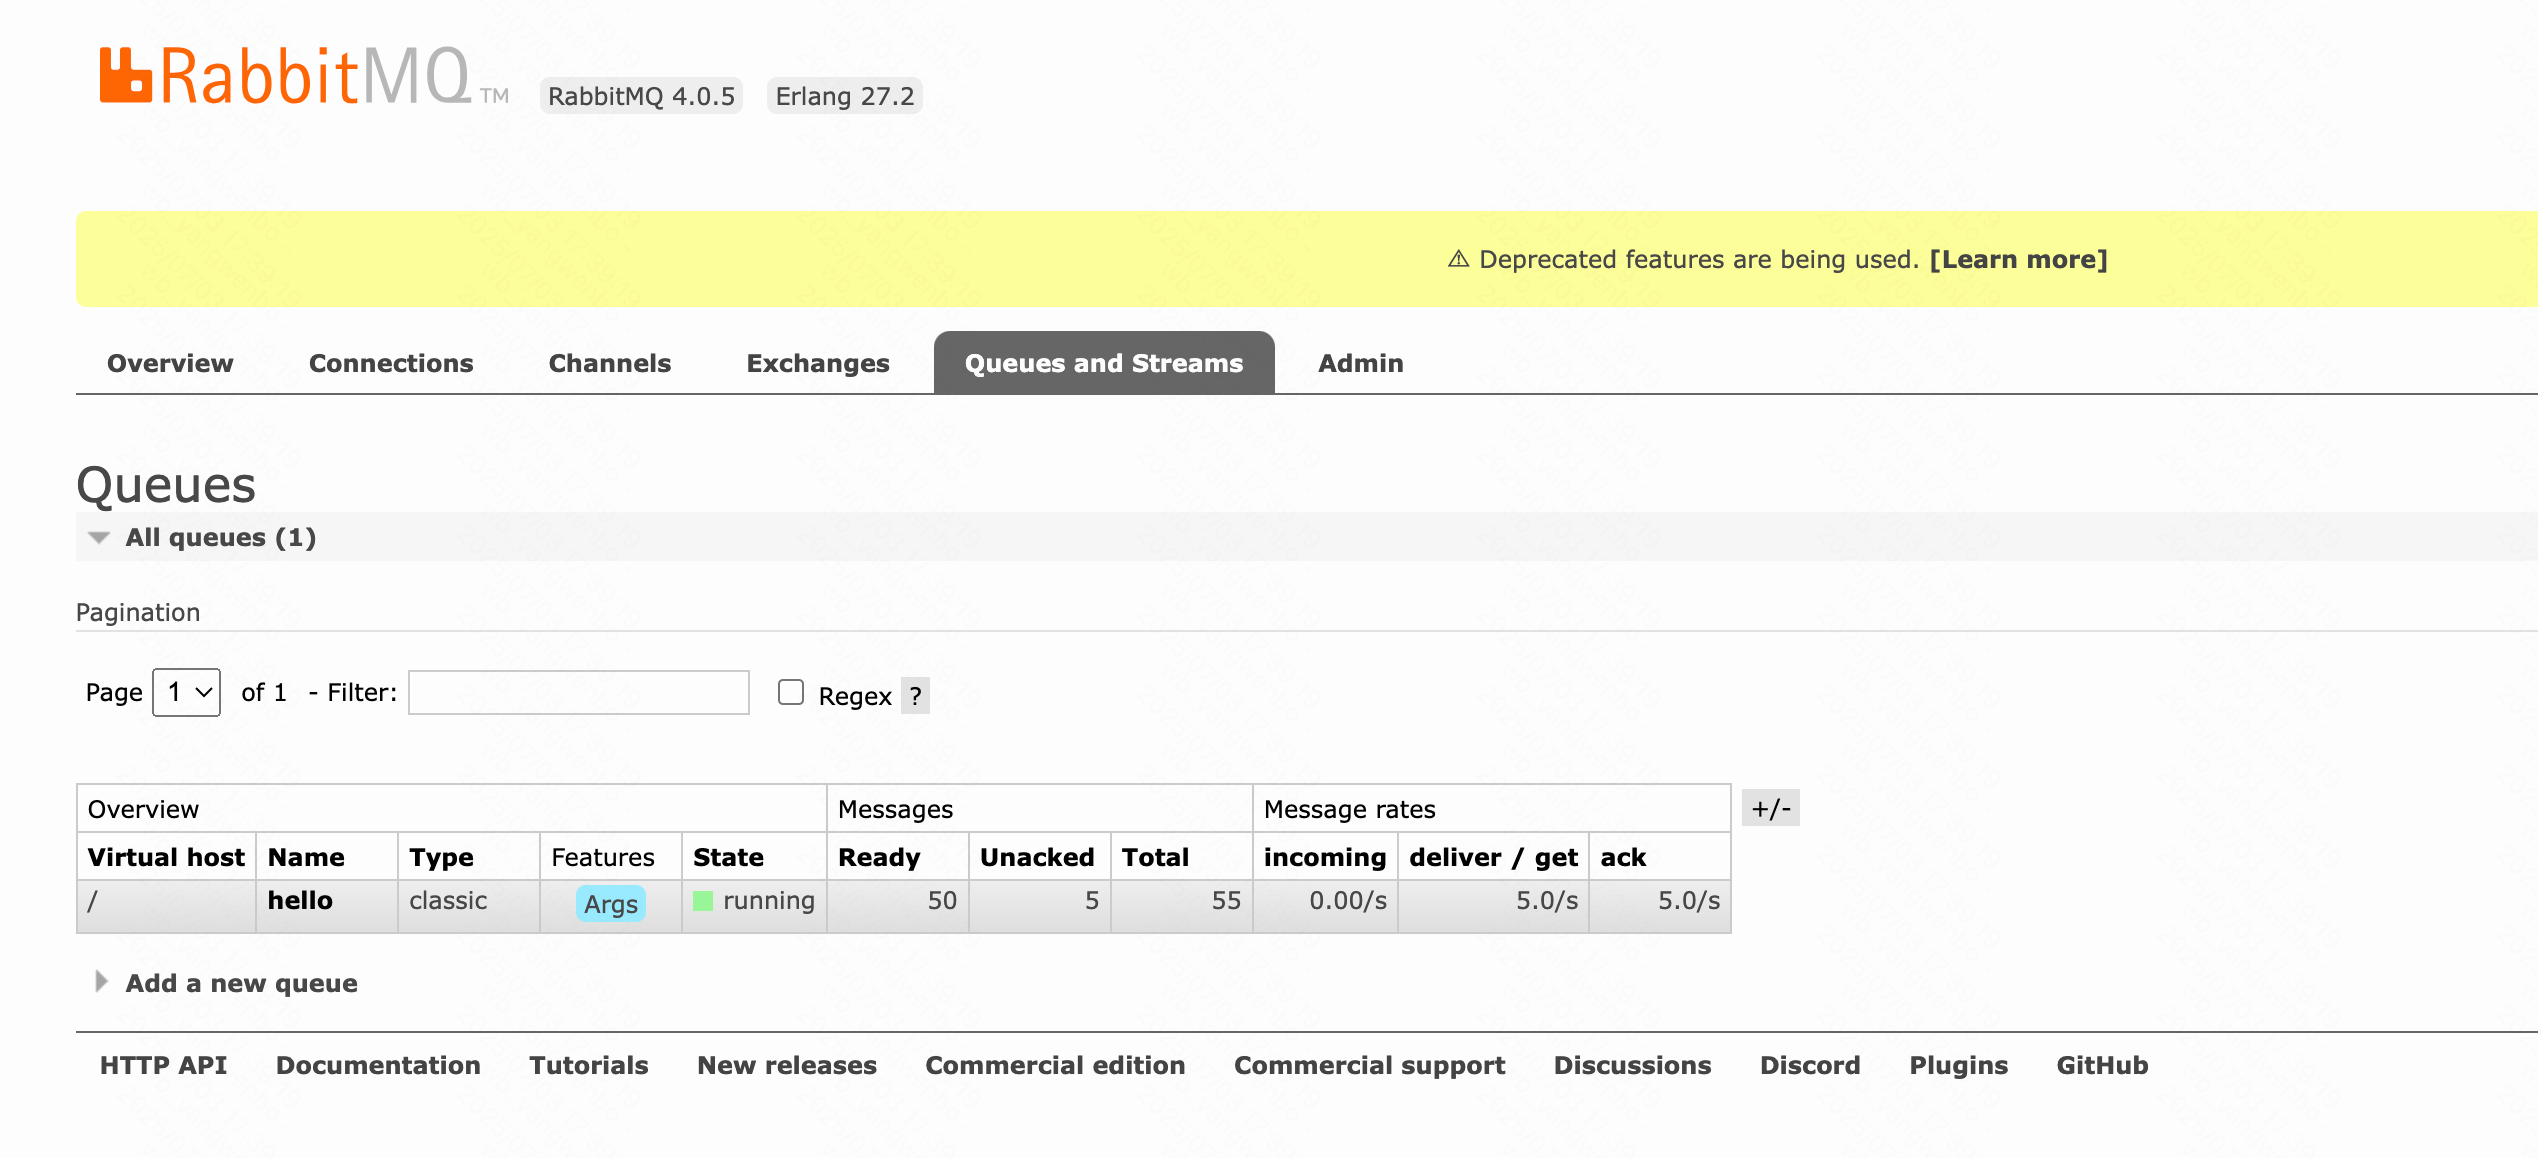Open the HTTP API footer link
This screenshot has height=1158, width=2538.
pos(163,1065)
